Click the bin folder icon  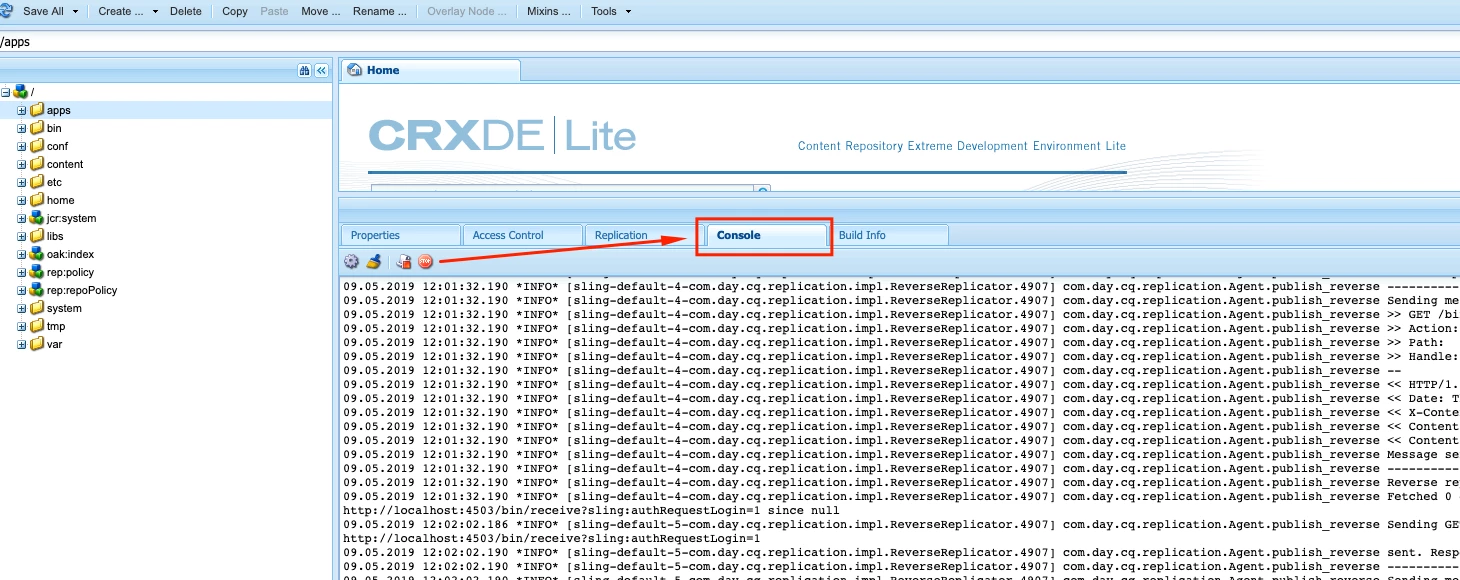(x=37, y=128)
